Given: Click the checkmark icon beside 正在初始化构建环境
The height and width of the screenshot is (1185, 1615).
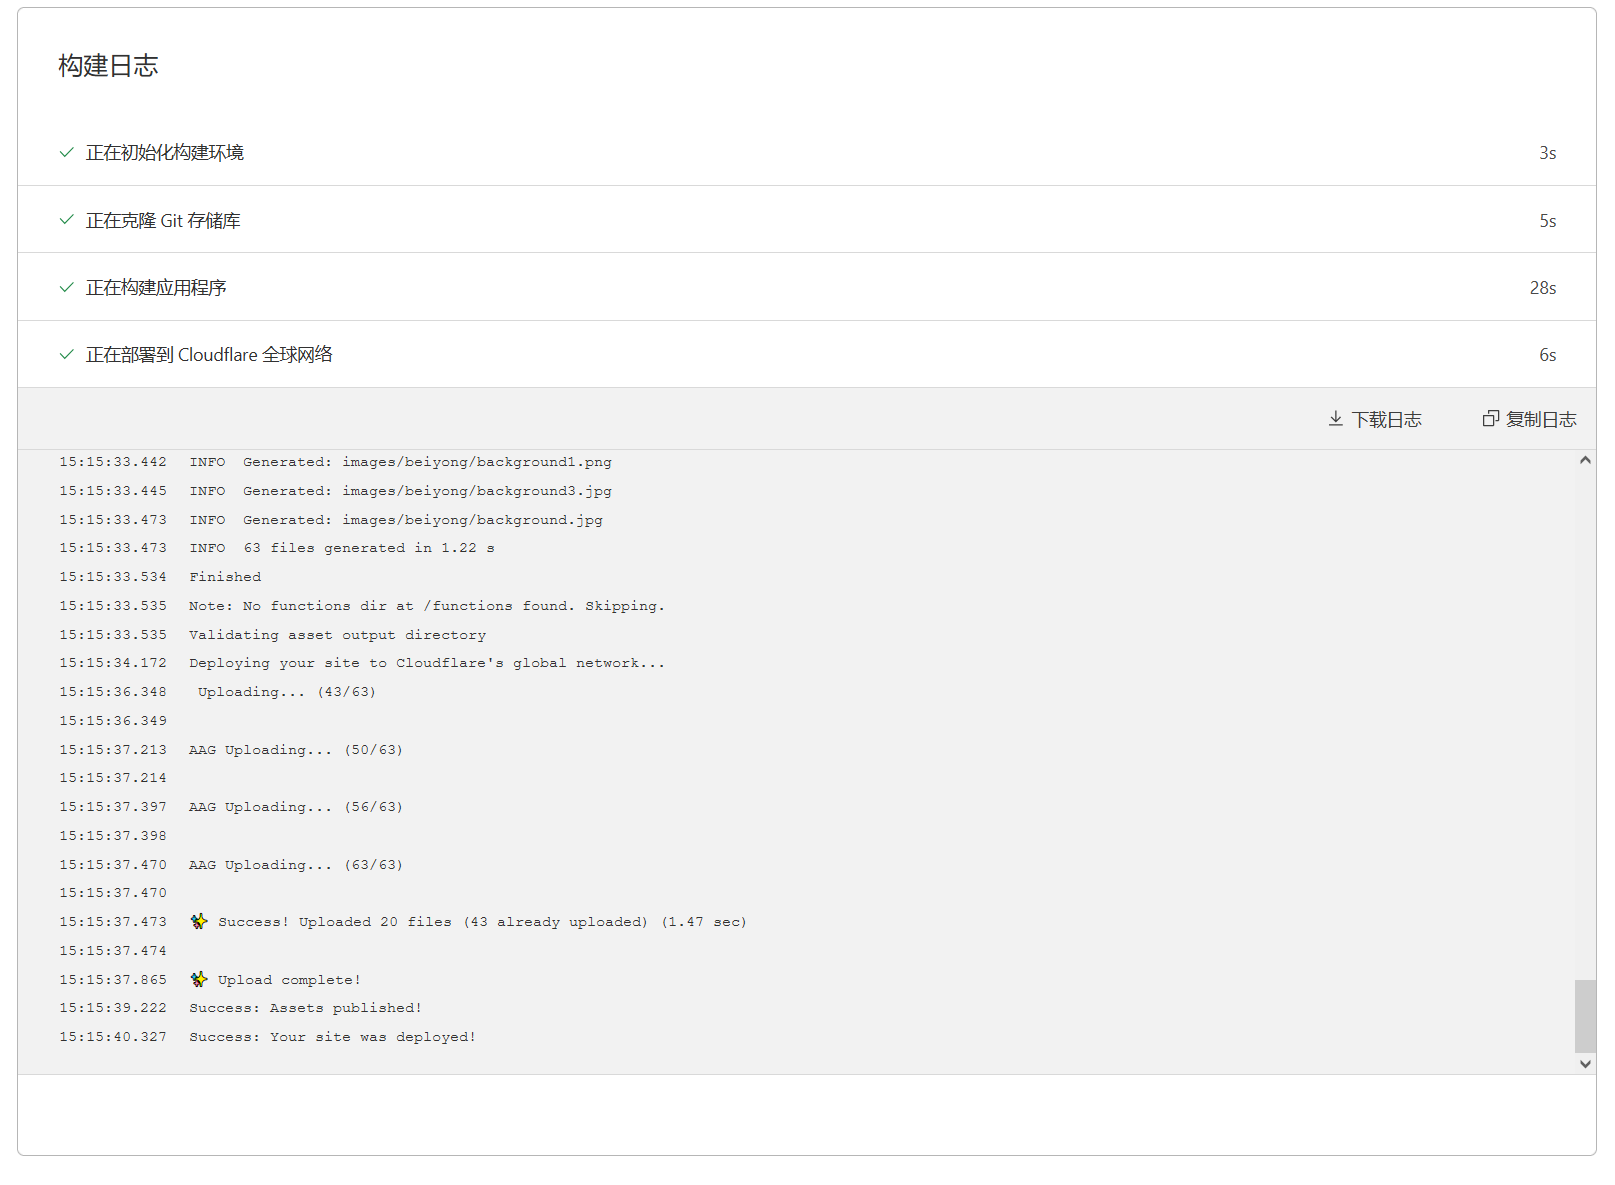Looking at the screenshot, I should click(66, 152).
